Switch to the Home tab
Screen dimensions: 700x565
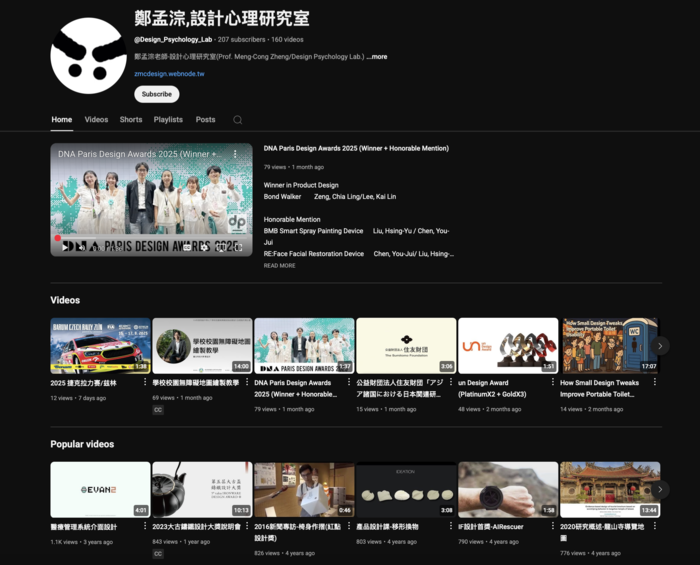pyautogui.click(x=62, y=120)
